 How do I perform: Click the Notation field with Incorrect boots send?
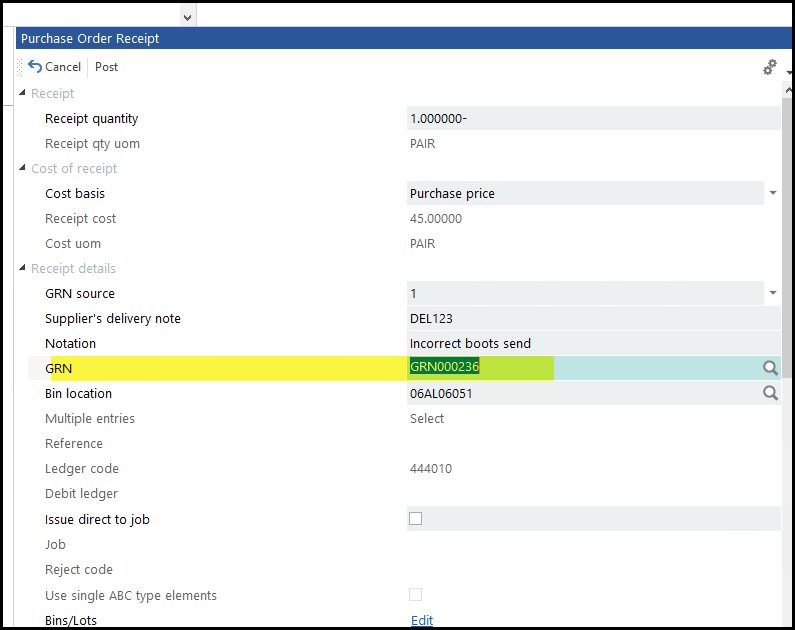(590, 343)
